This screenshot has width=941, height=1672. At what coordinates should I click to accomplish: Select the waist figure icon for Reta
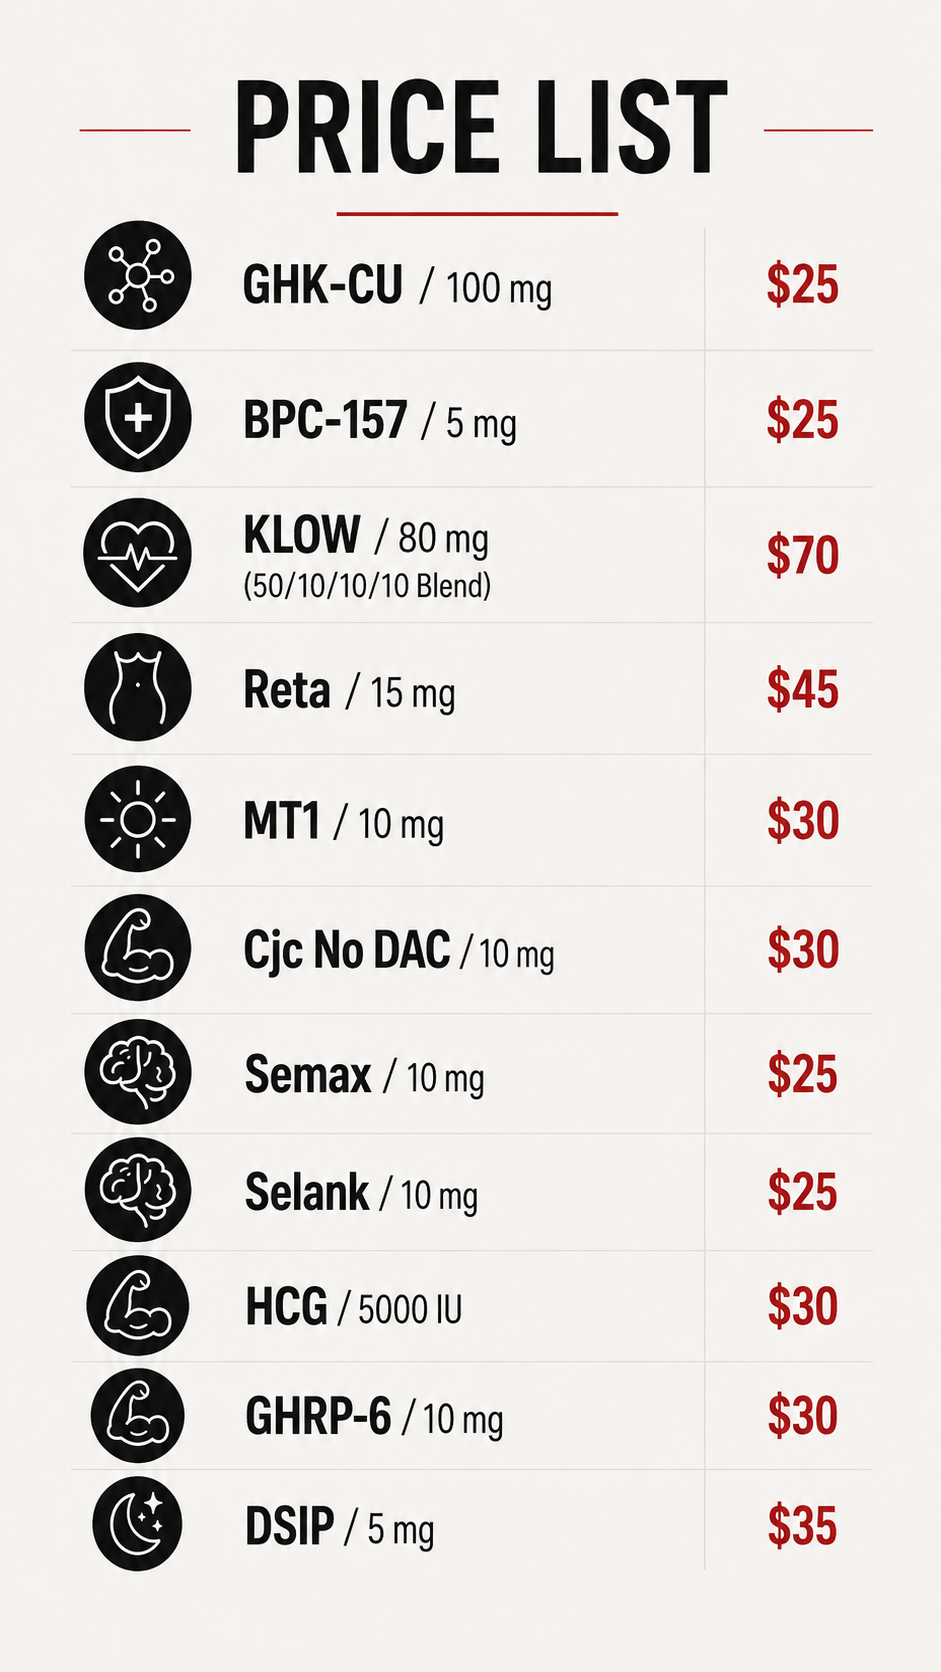[138, 687]
